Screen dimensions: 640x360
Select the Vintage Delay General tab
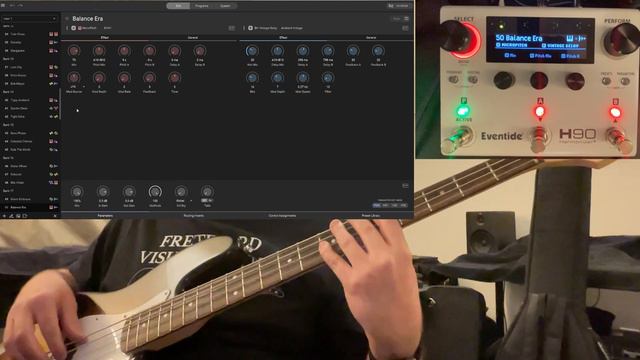(x=371, y=38)
